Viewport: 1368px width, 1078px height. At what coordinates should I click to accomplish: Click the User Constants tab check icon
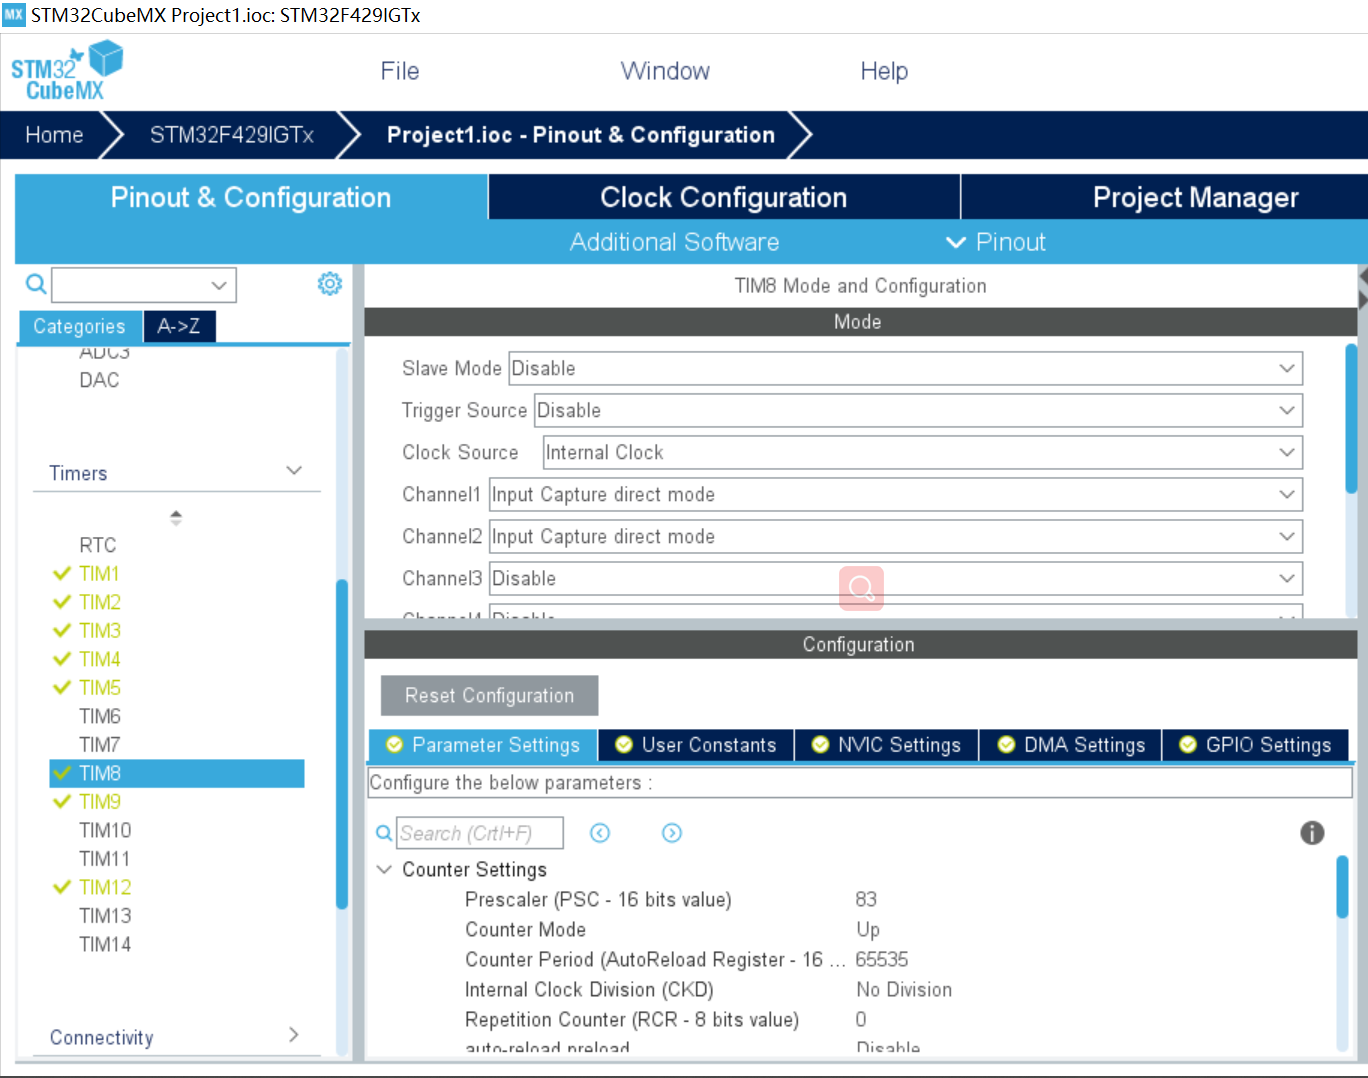(x=624, y=745)
